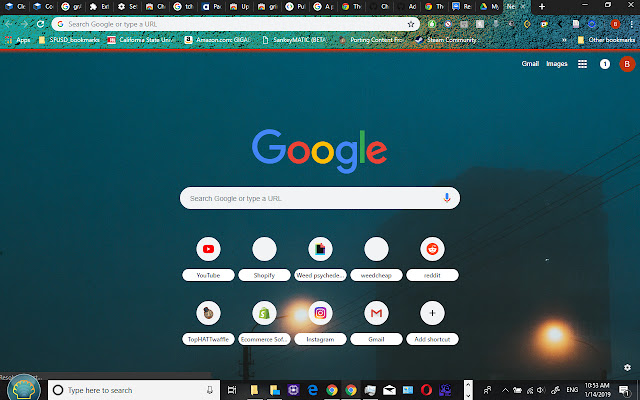Open the Other bookmarks folder
This screenshot has width=640, height=400.
tap(606, 40)
